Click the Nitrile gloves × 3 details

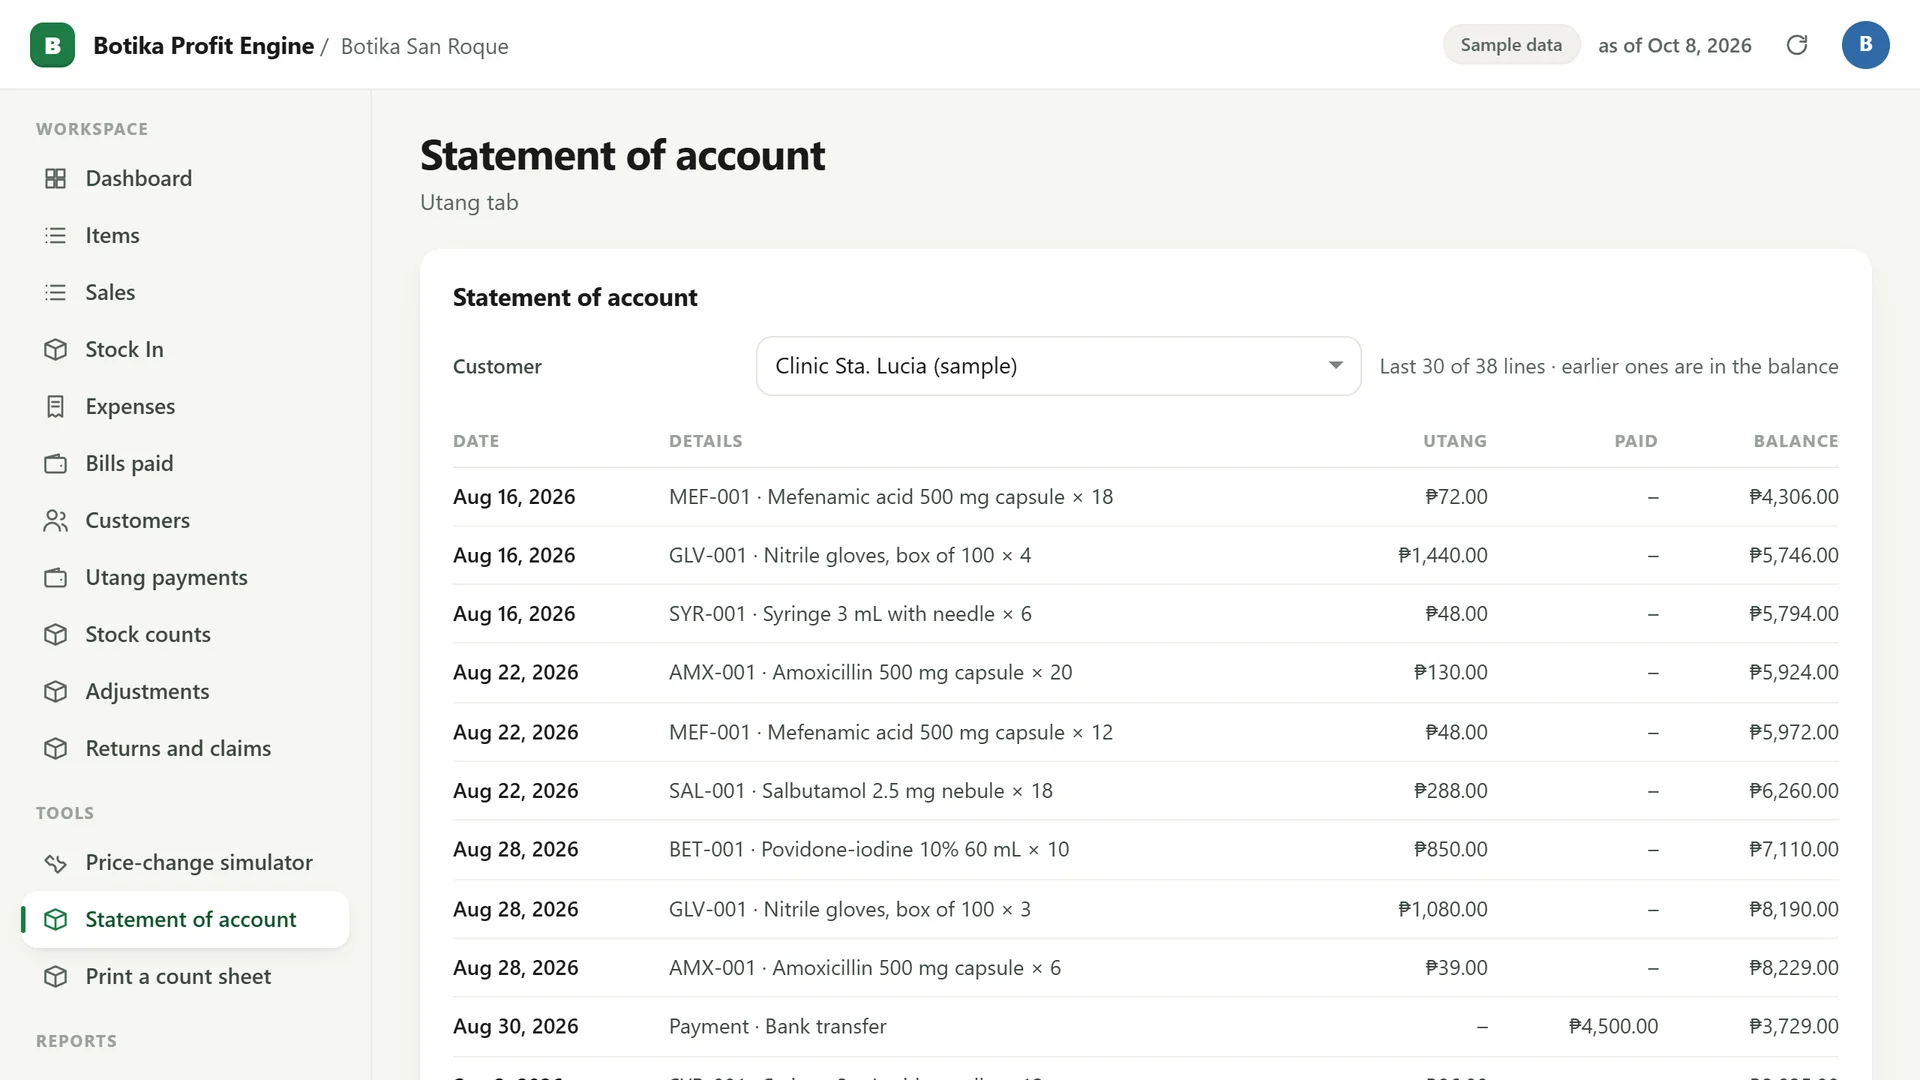[850, 909]
